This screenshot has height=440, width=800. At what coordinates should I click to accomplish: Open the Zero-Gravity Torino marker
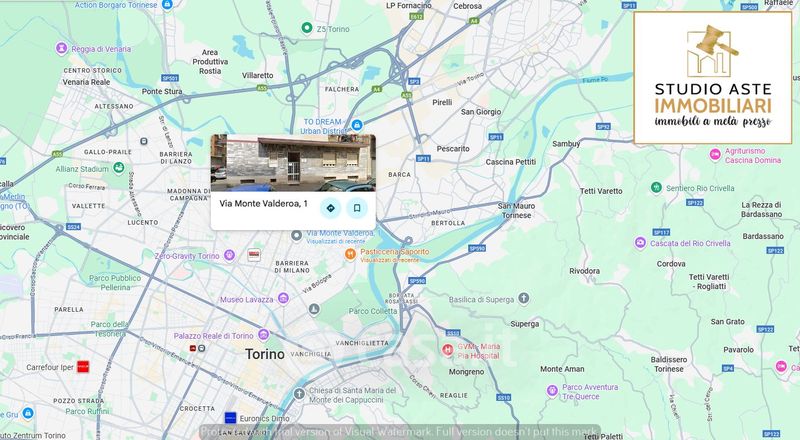pyautogui.click(x=229, y=255)
